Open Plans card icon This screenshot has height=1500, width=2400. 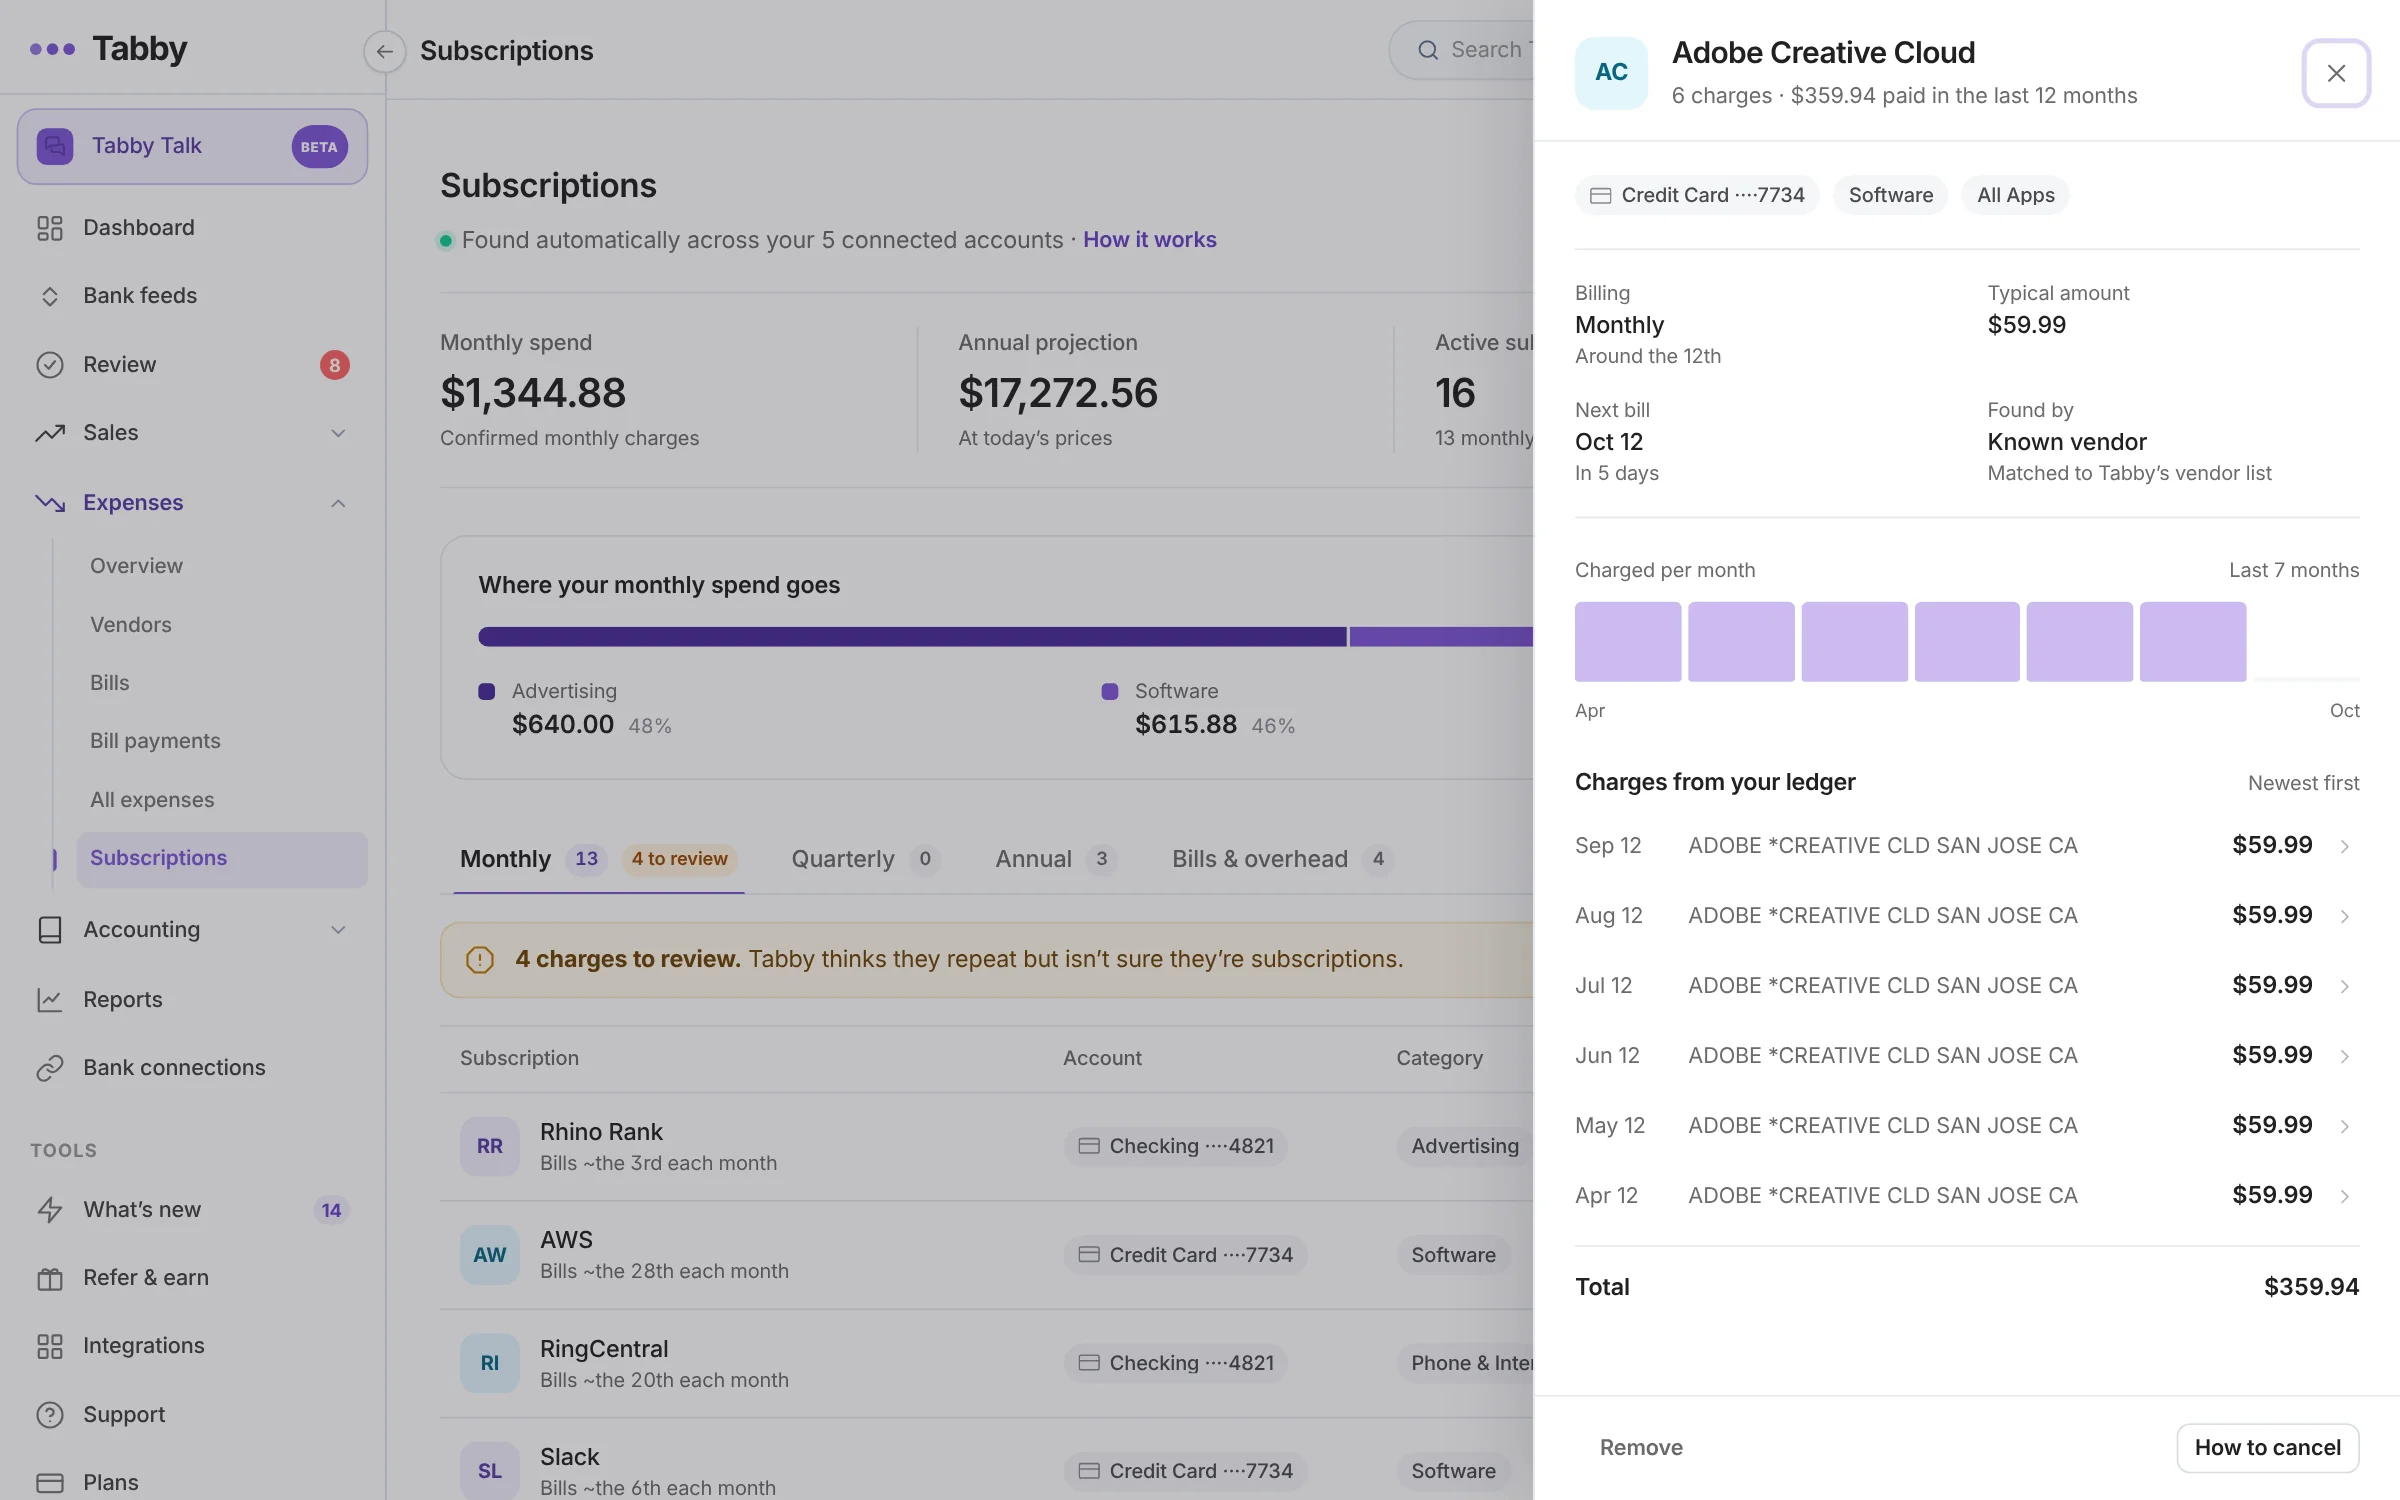[50, 1483]
